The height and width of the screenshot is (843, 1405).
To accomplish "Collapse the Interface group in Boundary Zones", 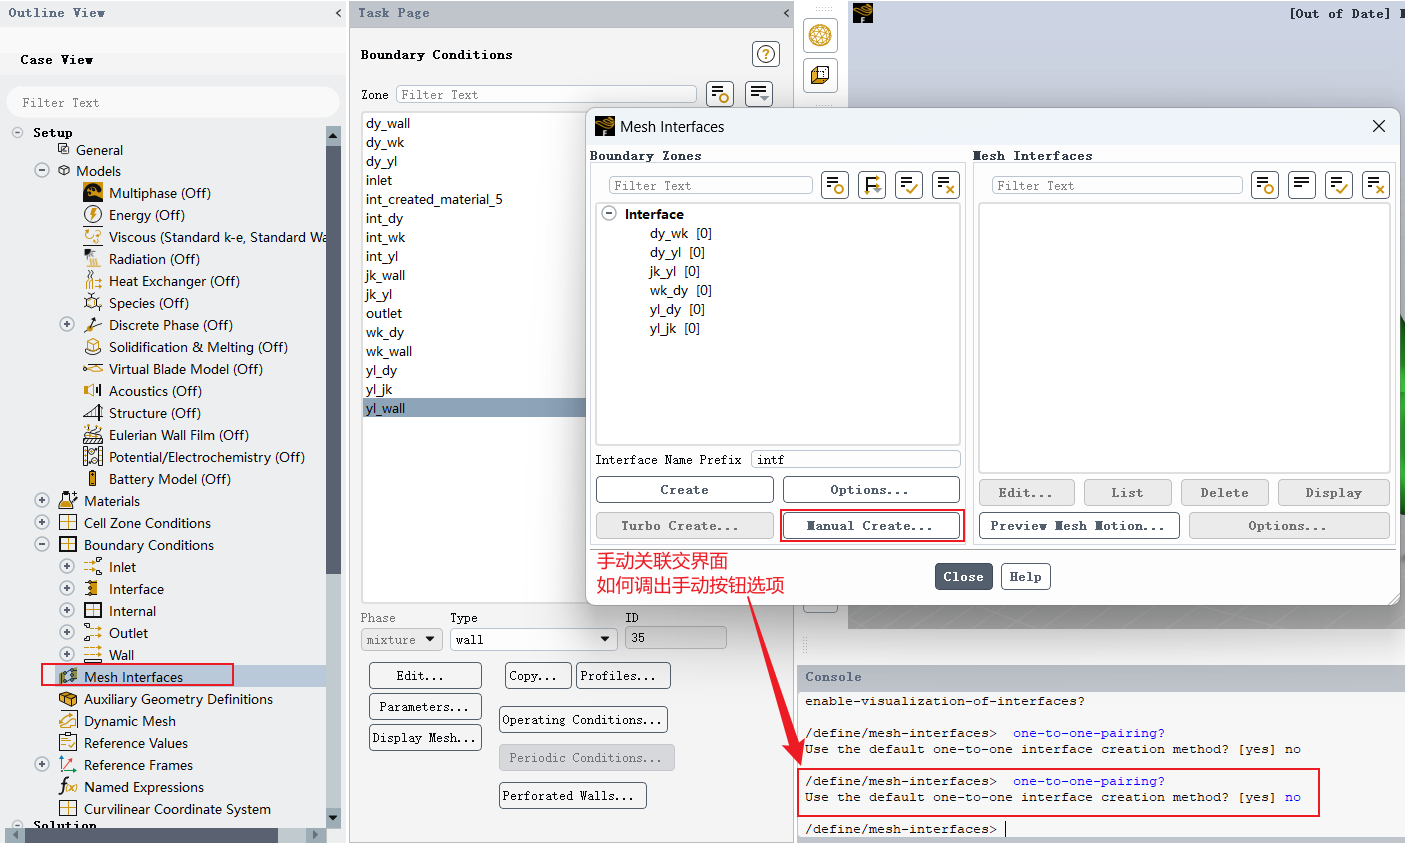I will point(609,214).
